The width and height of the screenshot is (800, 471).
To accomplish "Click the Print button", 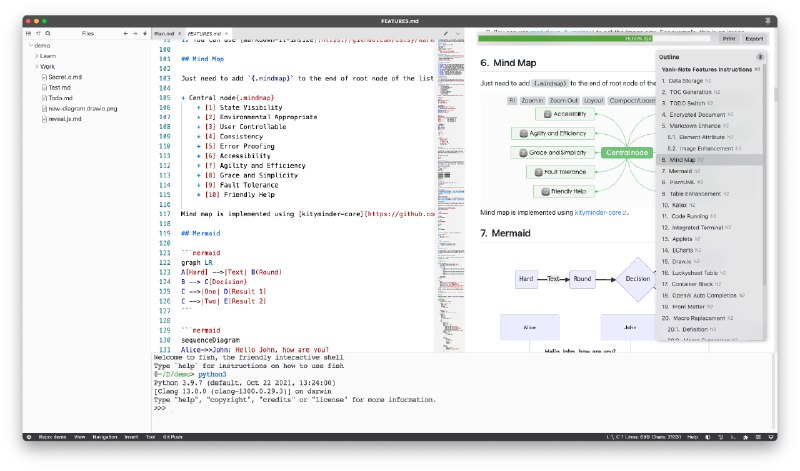I will click(x=729, y=38).
